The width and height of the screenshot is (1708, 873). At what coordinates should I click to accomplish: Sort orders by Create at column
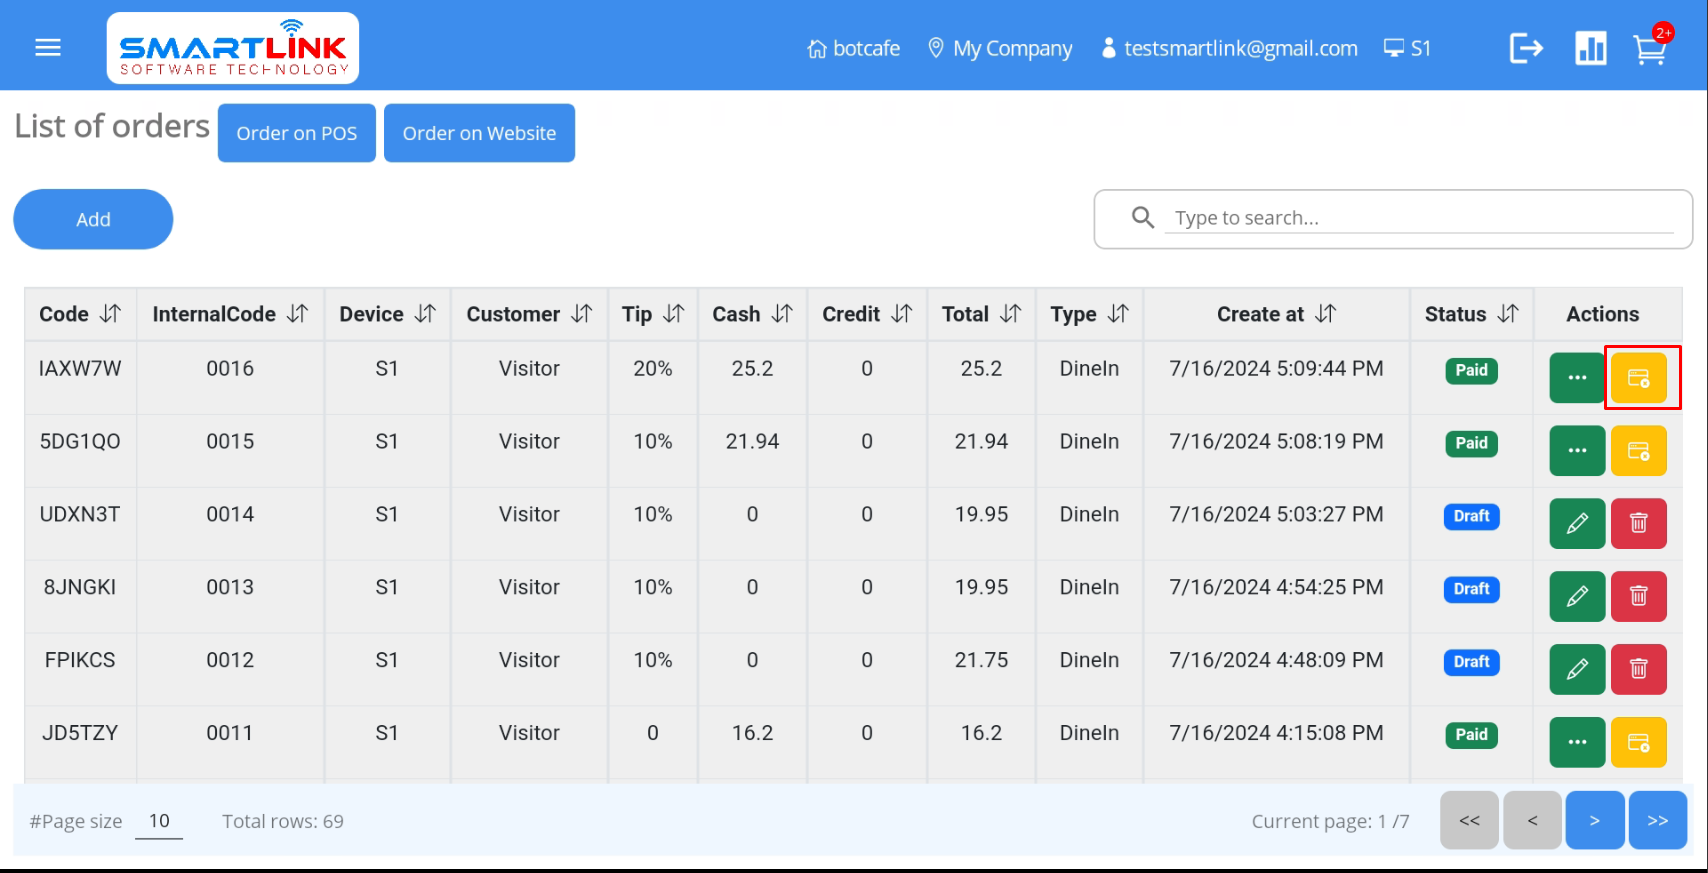[x=1325, y=314]
